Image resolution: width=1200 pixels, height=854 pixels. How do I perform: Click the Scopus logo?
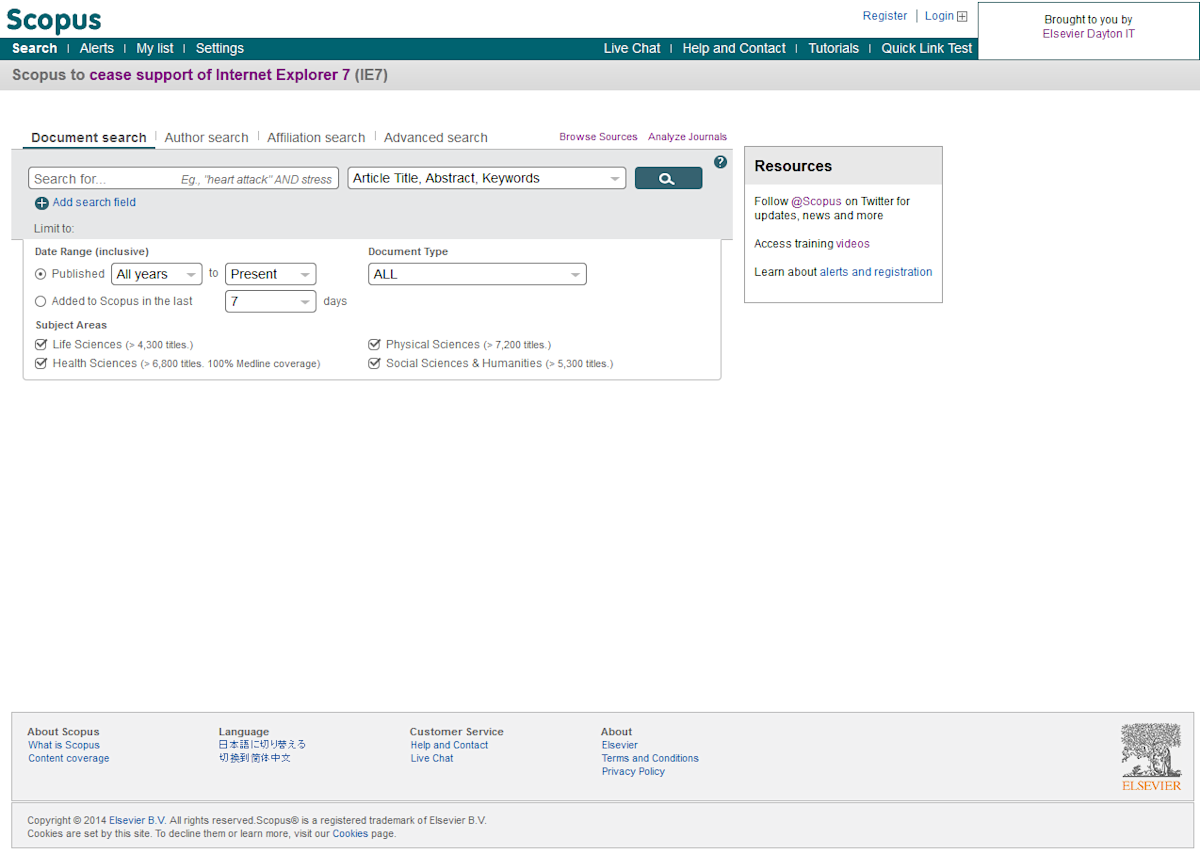point(54,20)
